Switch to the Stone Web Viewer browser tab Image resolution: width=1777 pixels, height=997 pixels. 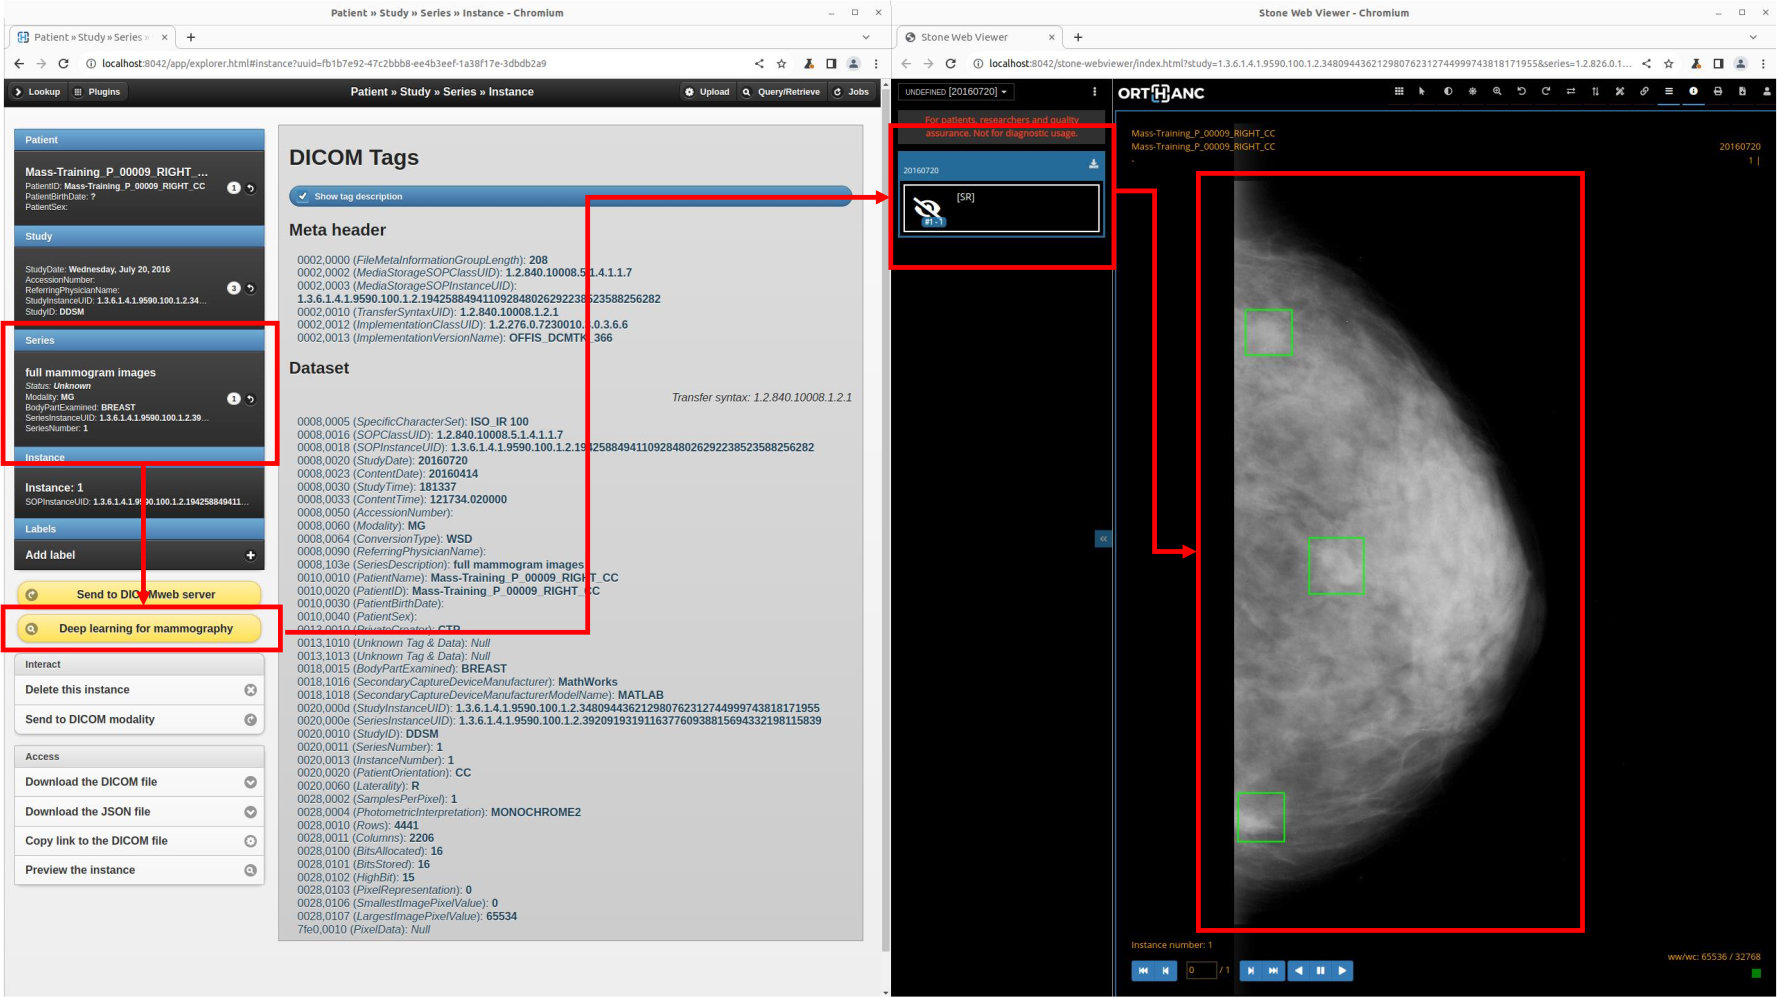pyautogui.click(x=977, y=37)
